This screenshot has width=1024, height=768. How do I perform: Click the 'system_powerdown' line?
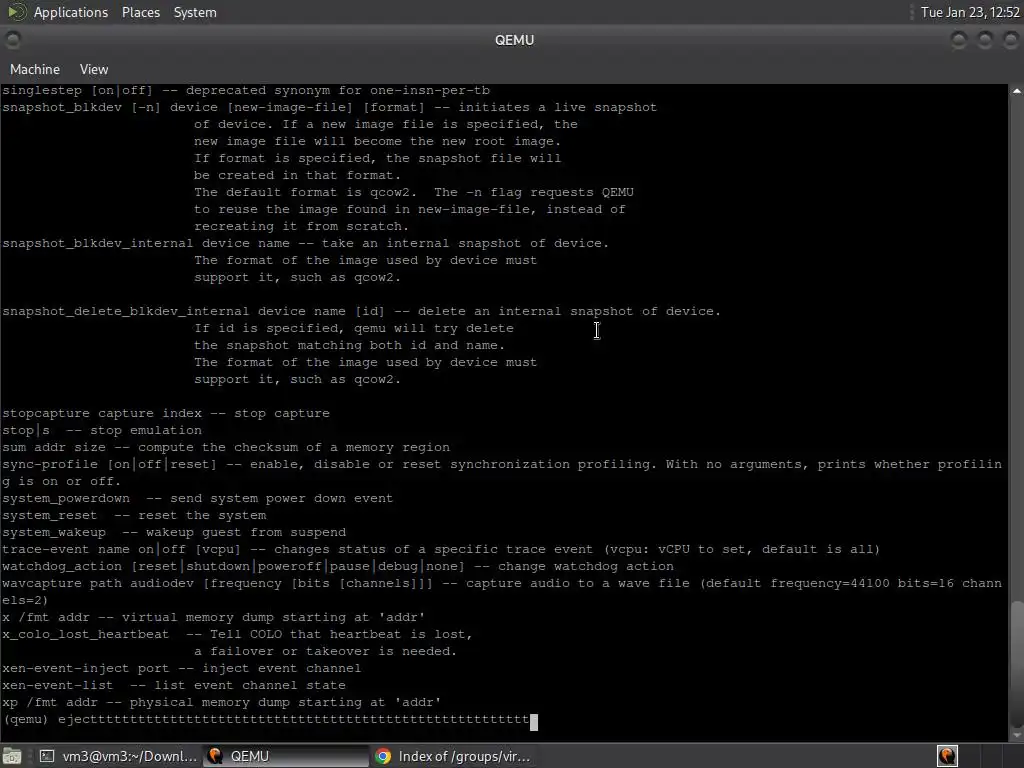198,498
